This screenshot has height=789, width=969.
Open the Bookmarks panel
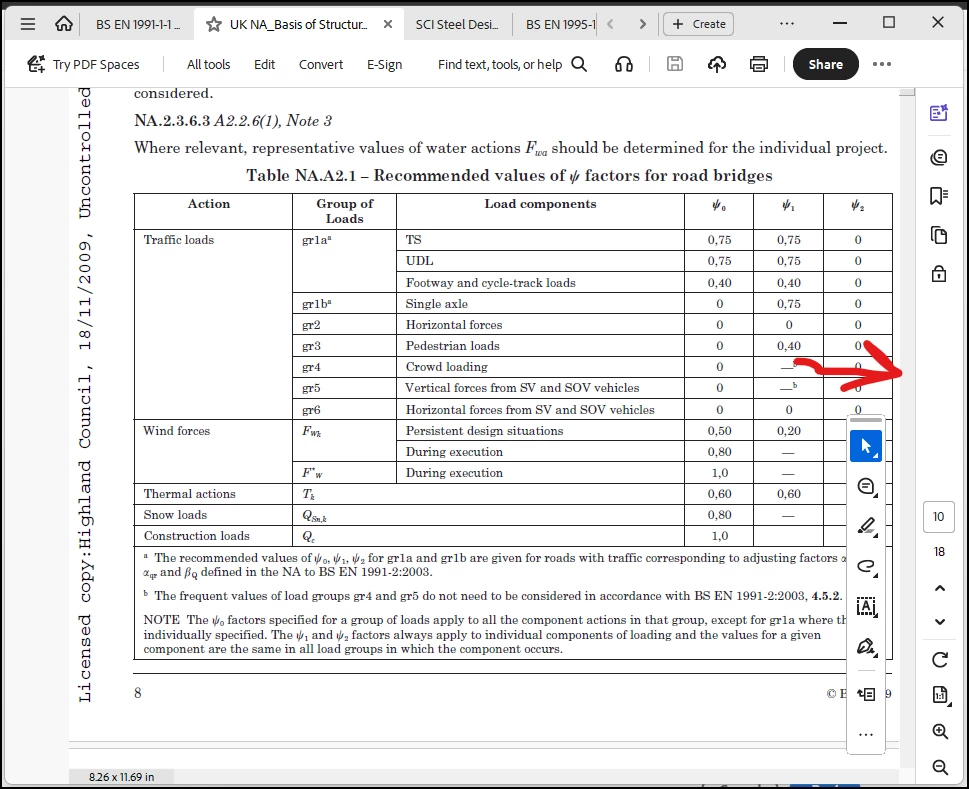[939, 196]
